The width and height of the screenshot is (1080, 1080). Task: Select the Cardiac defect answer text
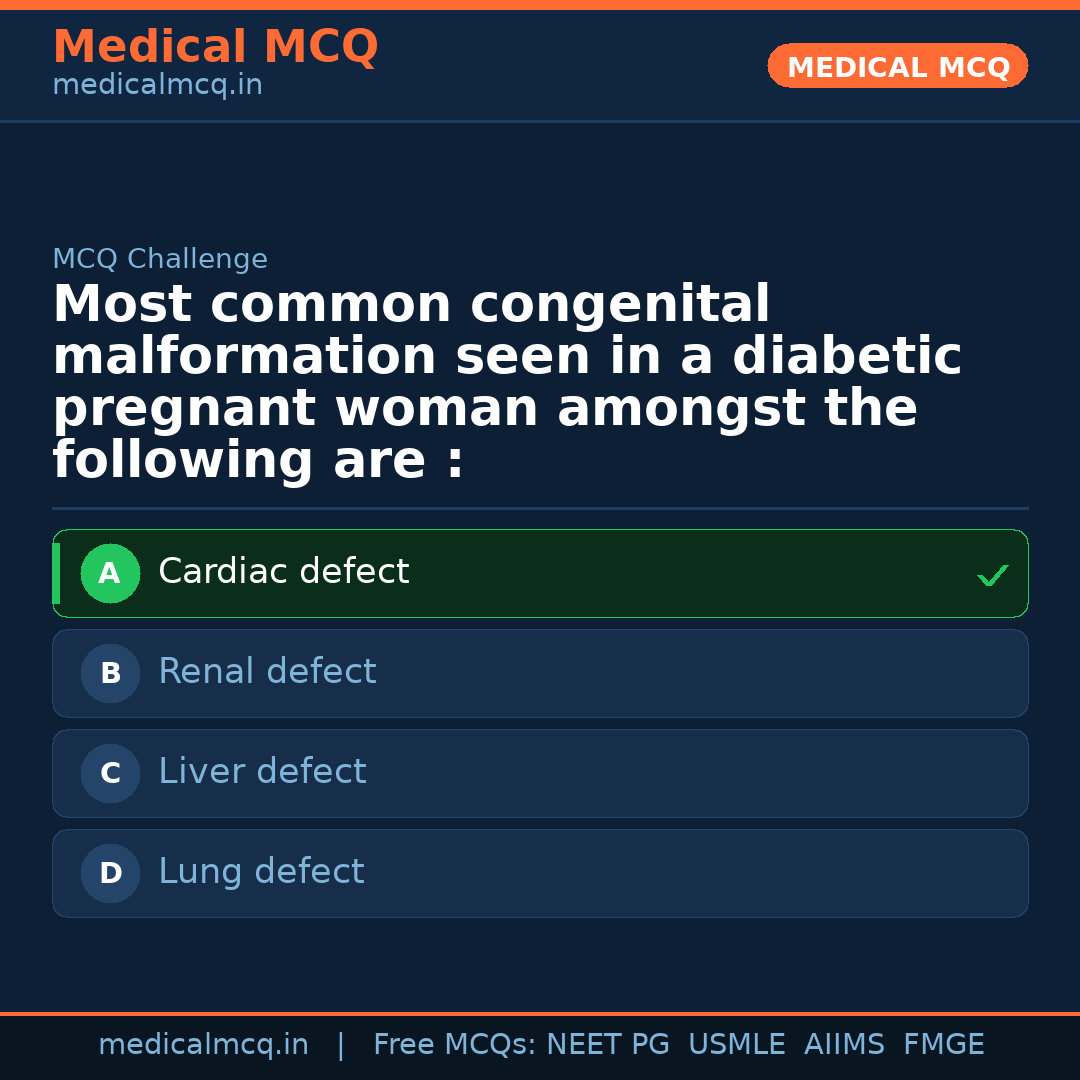coord(284,572)
